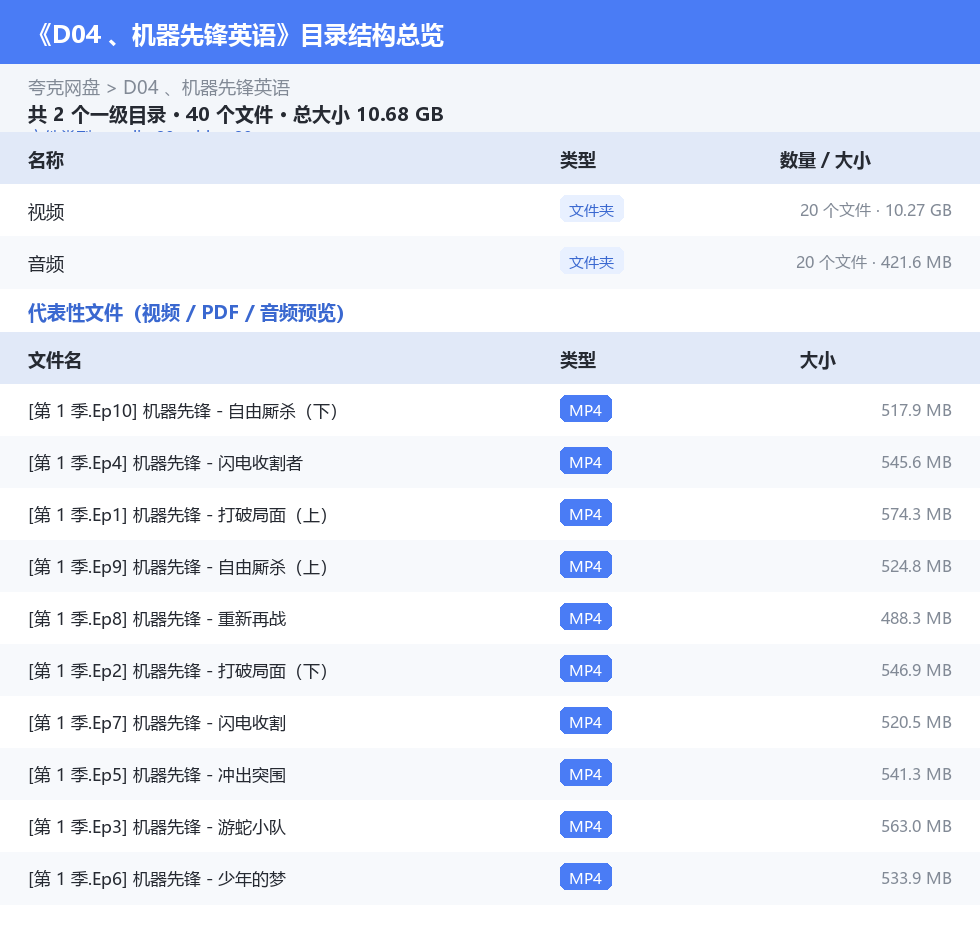
Task: Click the D04 、机器先锋英语 breadcrumb text
Action: [x=207, y=87]
